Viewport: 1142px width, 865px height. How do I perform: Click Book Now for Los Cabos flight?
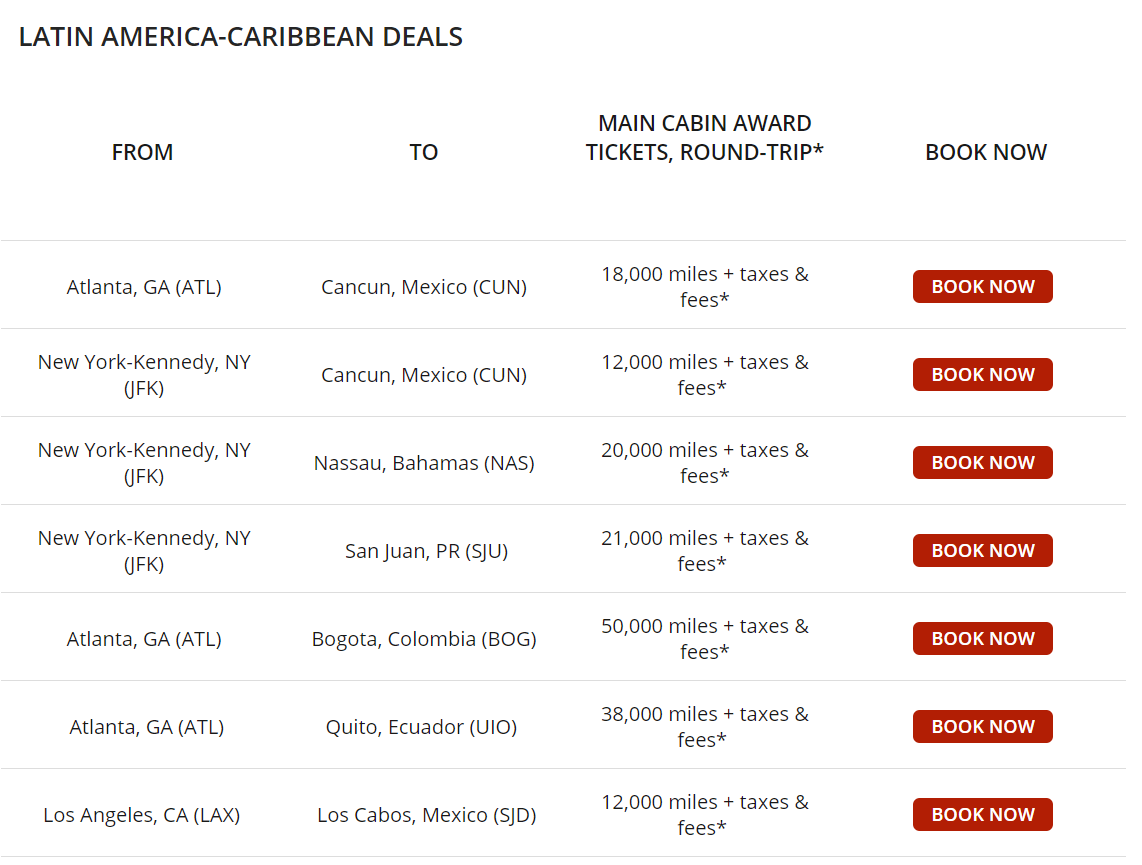(982, 815)
